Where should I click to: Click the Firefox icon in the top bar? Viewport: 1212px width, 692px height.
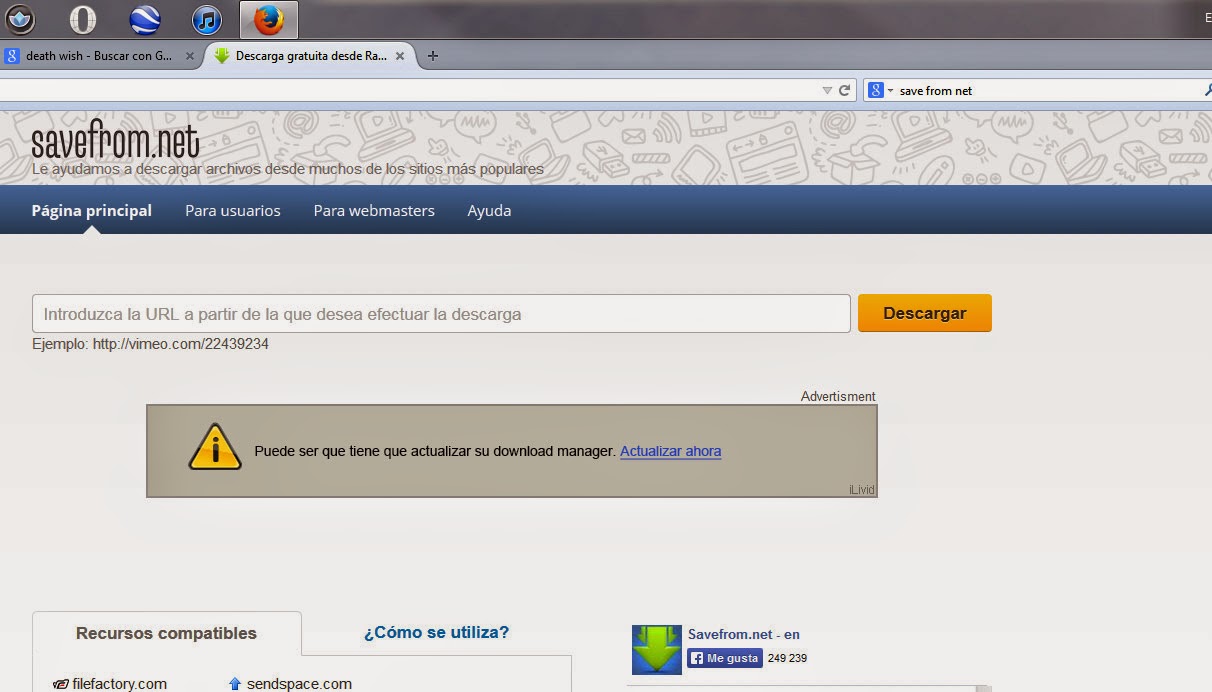268,19
